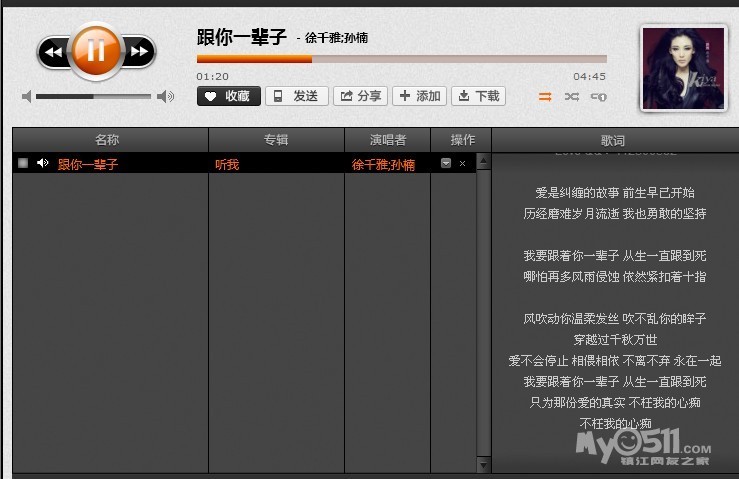739x479 pixels.
Task: Share the song with 分享
Action: point(360,96)
